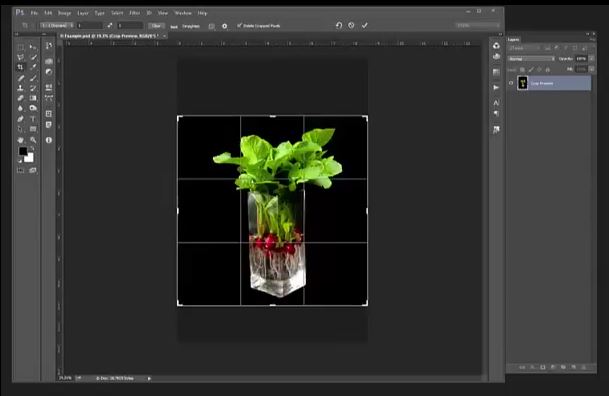Open the Layers panel flyout menu

click(592, 39)
